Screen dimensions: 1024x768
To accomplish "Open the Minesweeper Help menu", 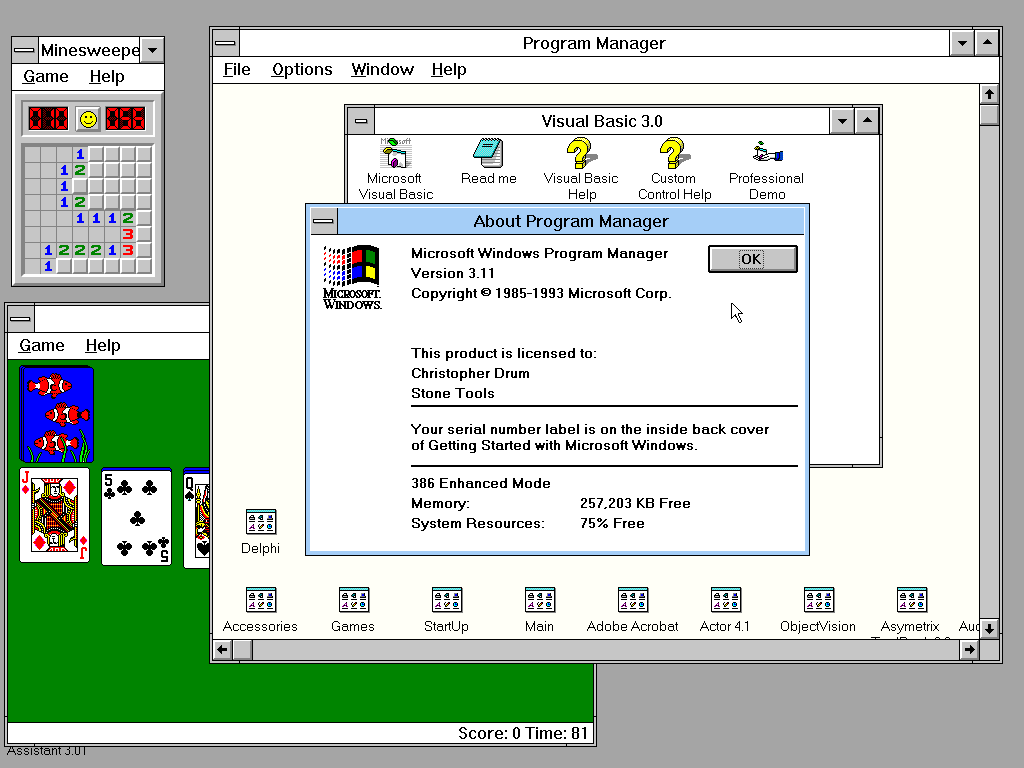I will (x=106, y=76).
